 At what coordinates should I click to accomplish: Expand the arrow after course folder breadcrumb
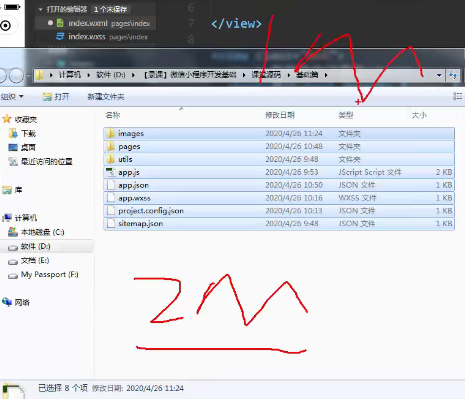tap(244, 75)
